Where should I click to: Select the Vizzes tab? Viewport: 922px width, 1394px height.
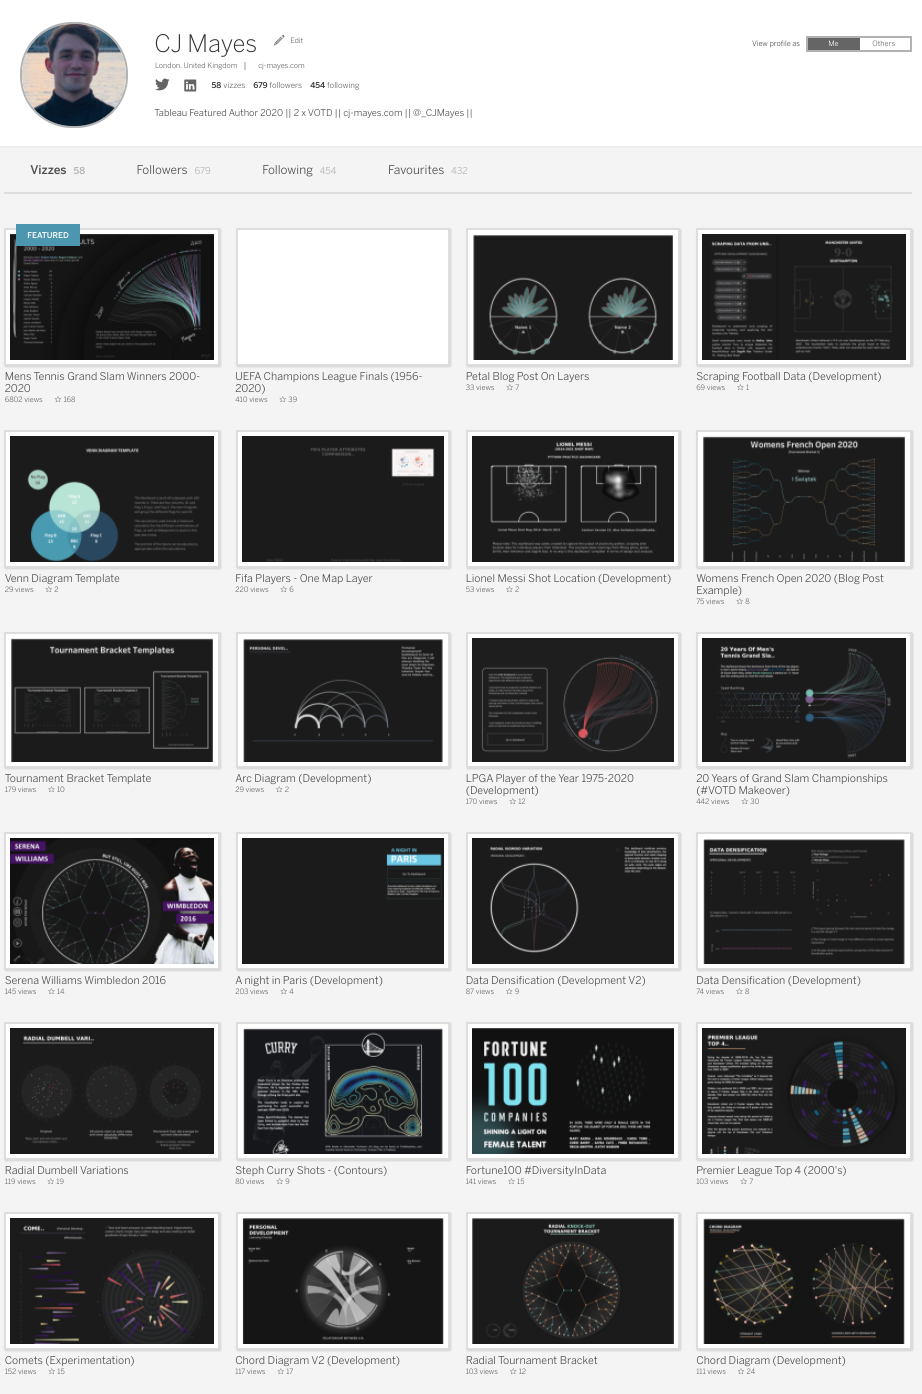[48, 170]
